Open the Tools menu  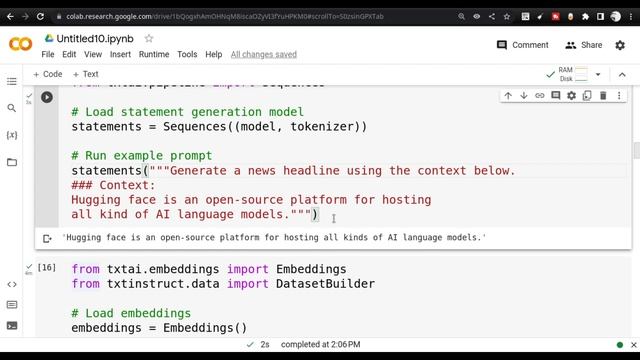[187, 54]
